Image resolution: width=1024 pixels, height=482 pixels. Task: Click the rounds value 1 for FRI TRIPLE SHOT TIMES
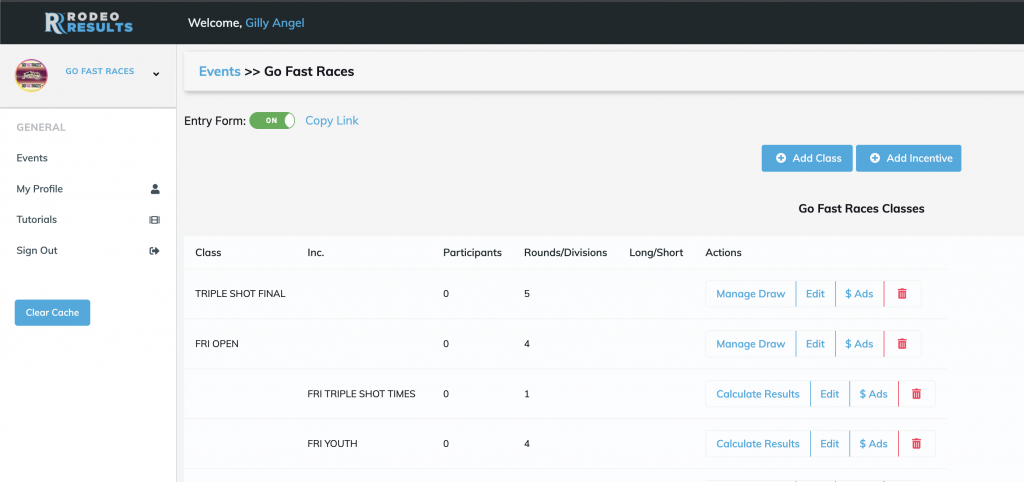[526, 394]
